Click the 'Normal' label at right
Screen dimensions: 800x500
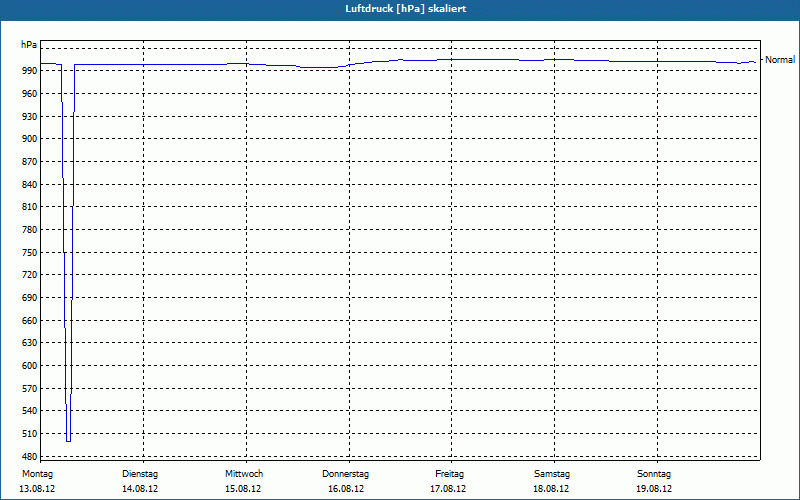(780, 60)
